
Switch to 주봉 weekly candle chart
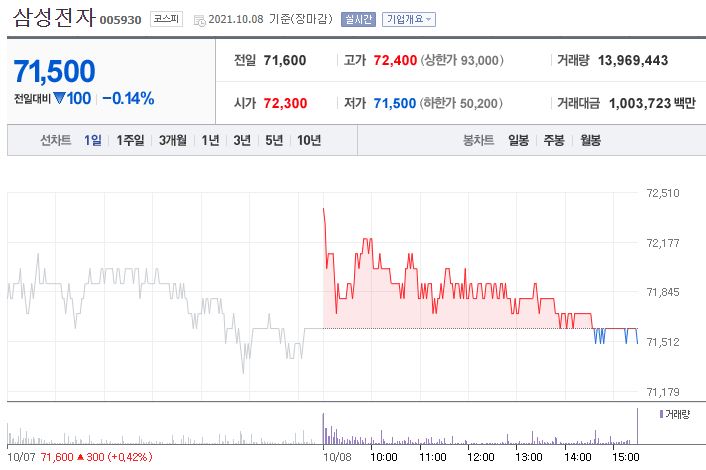(x=554, y=140)
